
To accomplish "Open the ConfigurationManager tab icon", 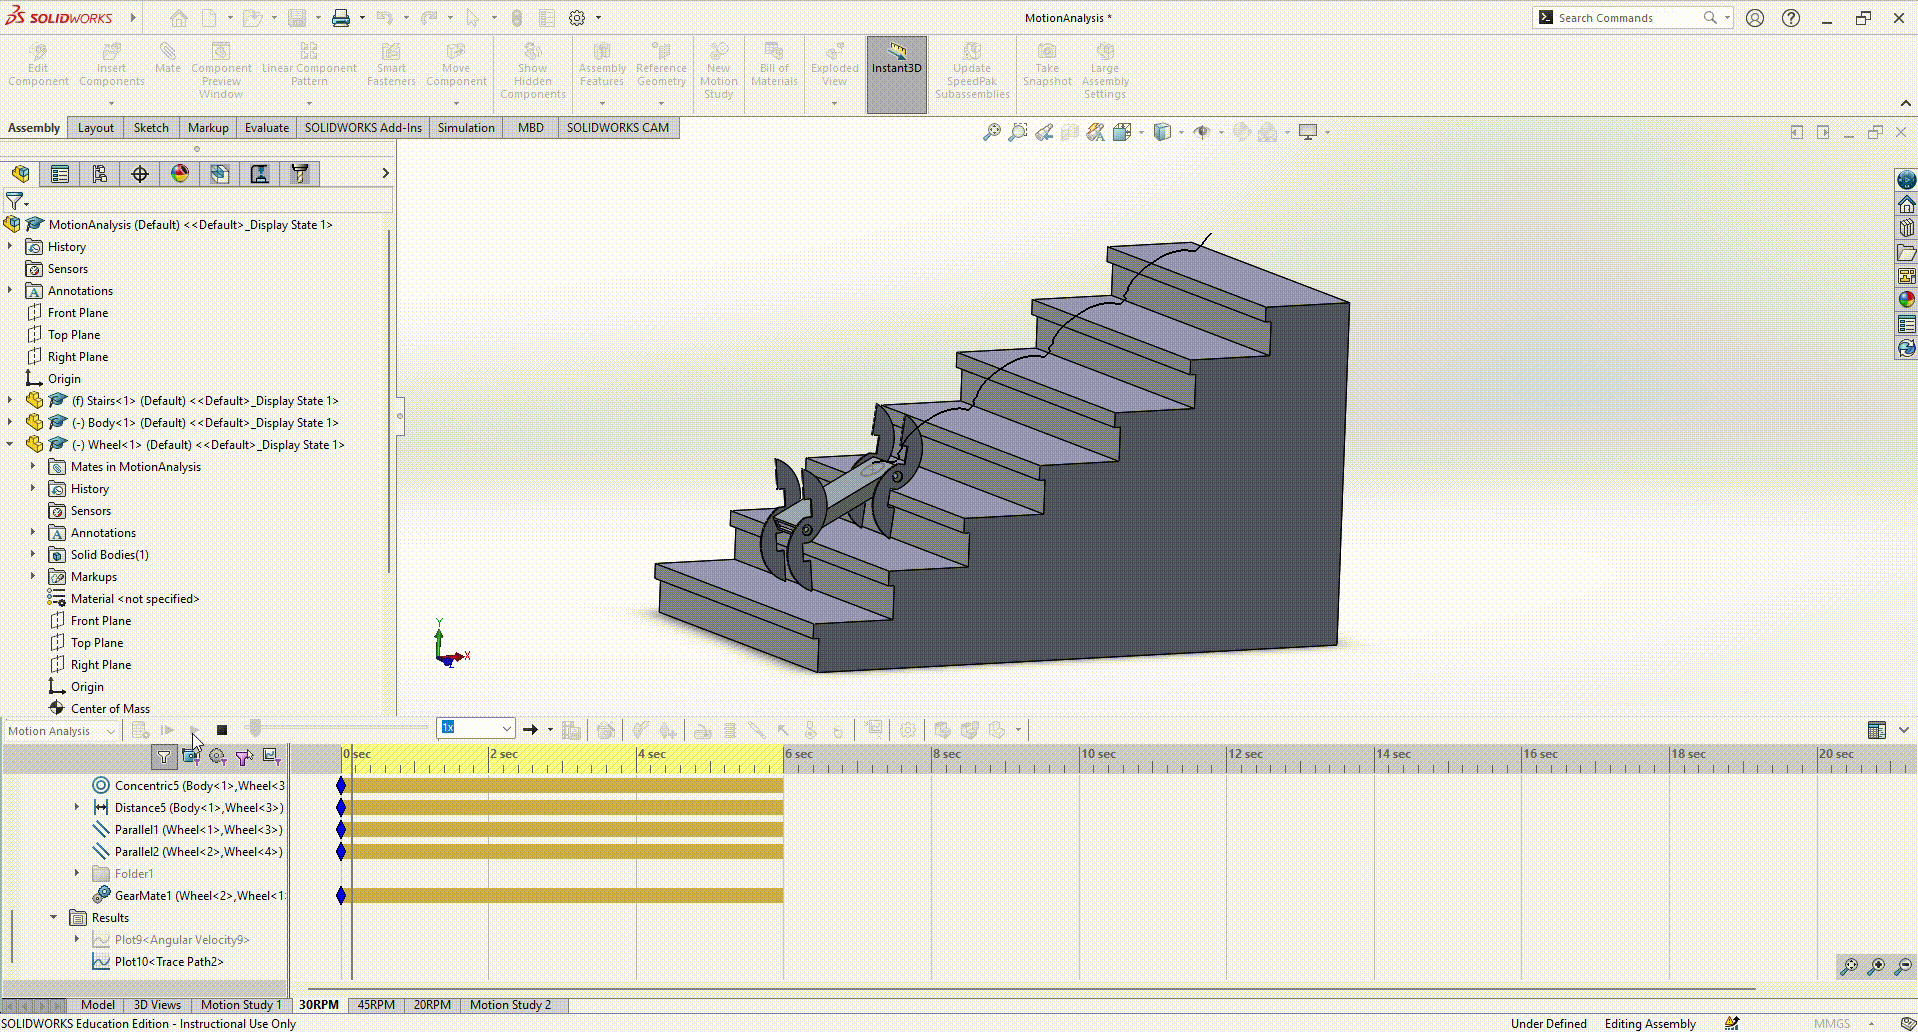I will pos(100,174).
